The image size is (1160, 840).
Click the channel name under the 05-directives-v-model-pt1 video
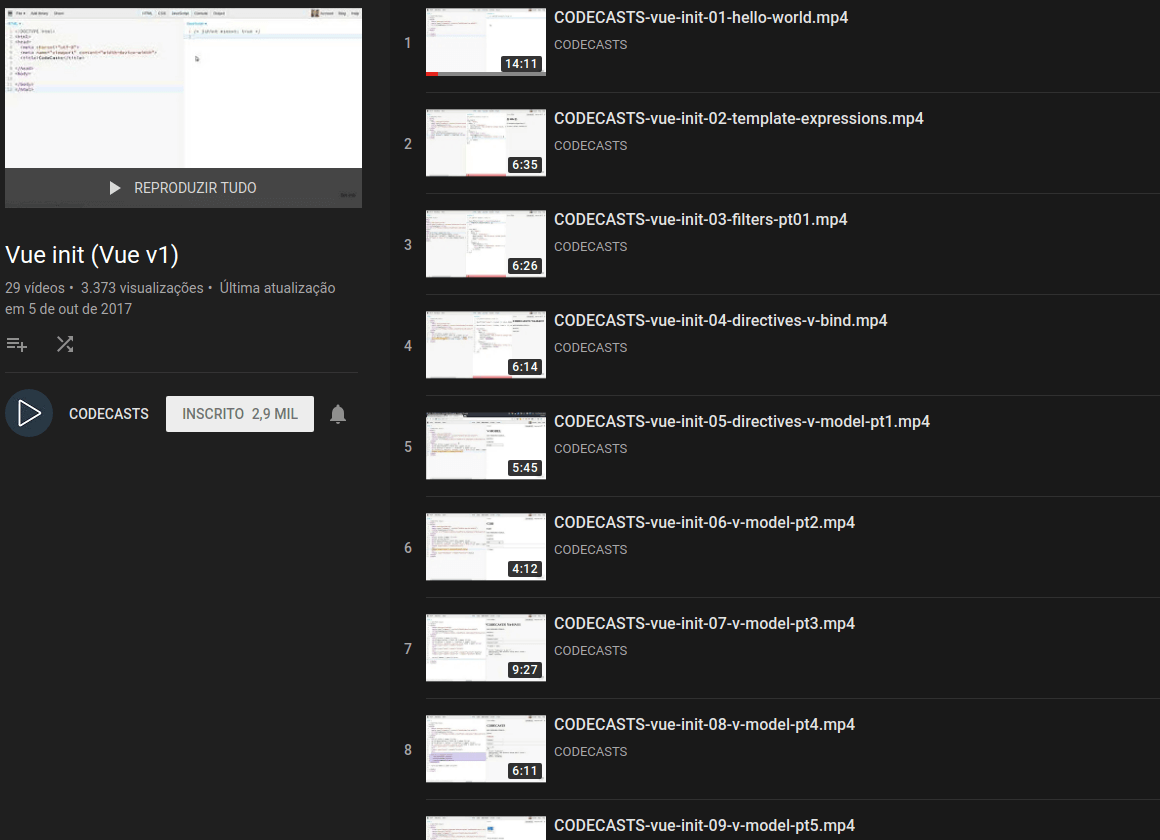(x=590, y=449)
